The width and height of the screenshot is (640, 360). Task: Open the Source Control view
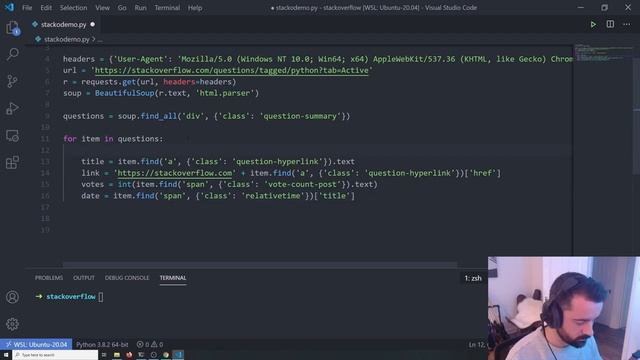(12, 81)
